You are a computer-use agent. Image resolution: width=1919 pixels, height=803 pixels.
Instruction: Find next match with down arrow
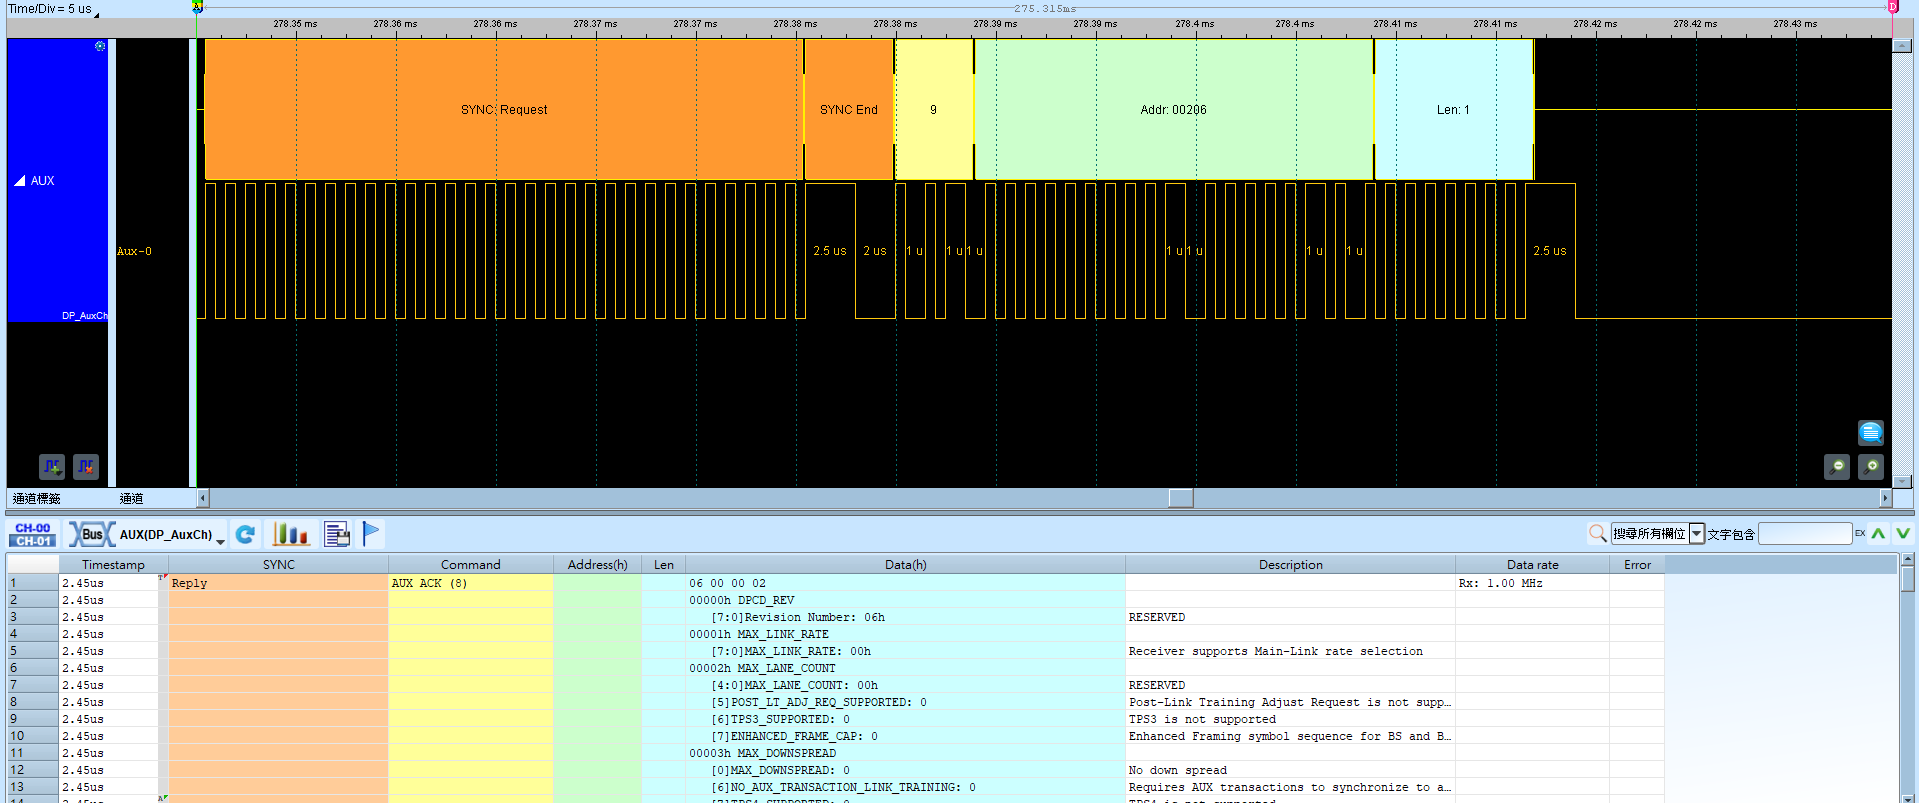coord(1903,534)
